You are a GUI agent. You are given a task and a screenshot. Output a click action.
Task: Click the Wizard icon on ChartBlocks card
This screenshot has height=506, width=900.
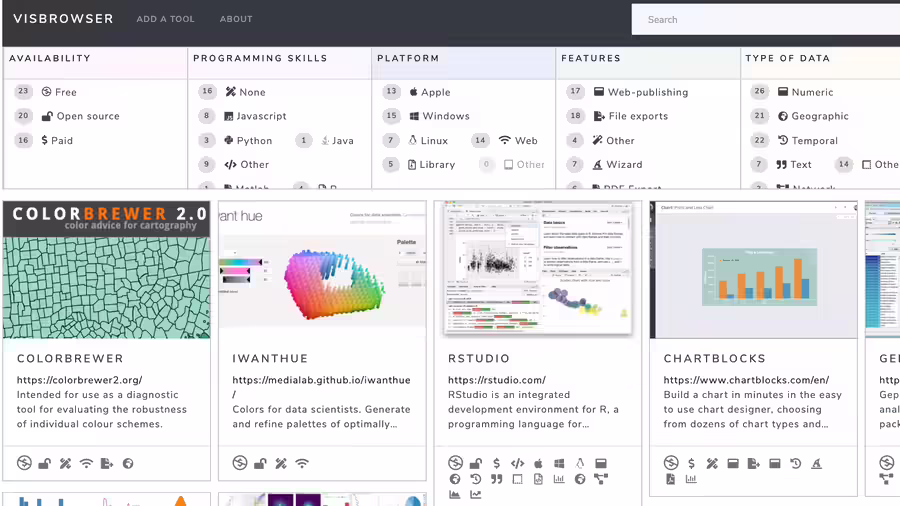[816, 464]
